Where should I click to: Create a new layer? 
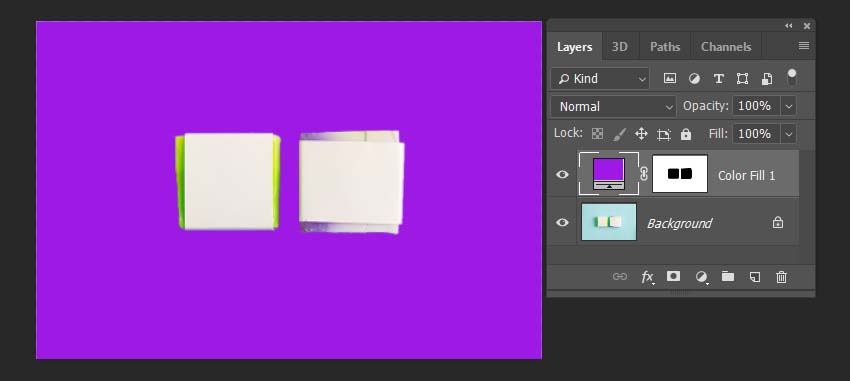tap(755, 277)
